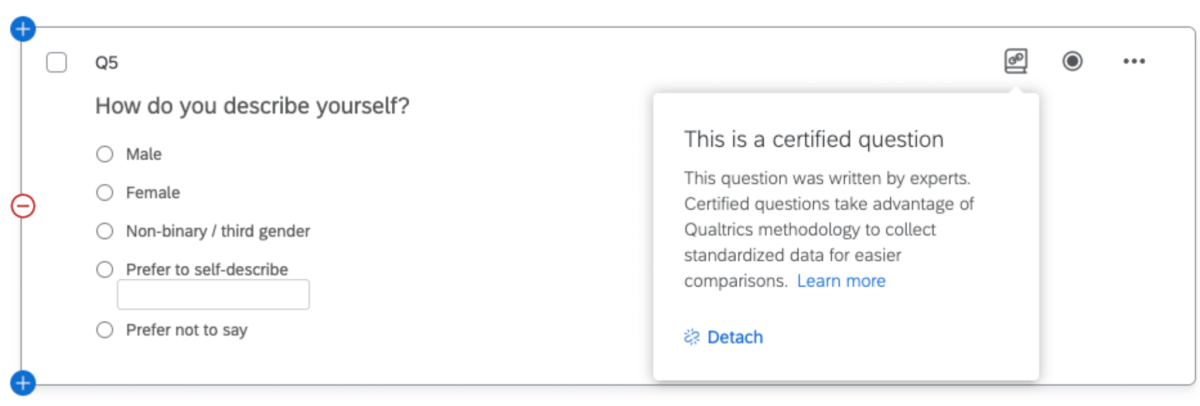Open the three-dot question options menu

click(x=1133, y=62)
